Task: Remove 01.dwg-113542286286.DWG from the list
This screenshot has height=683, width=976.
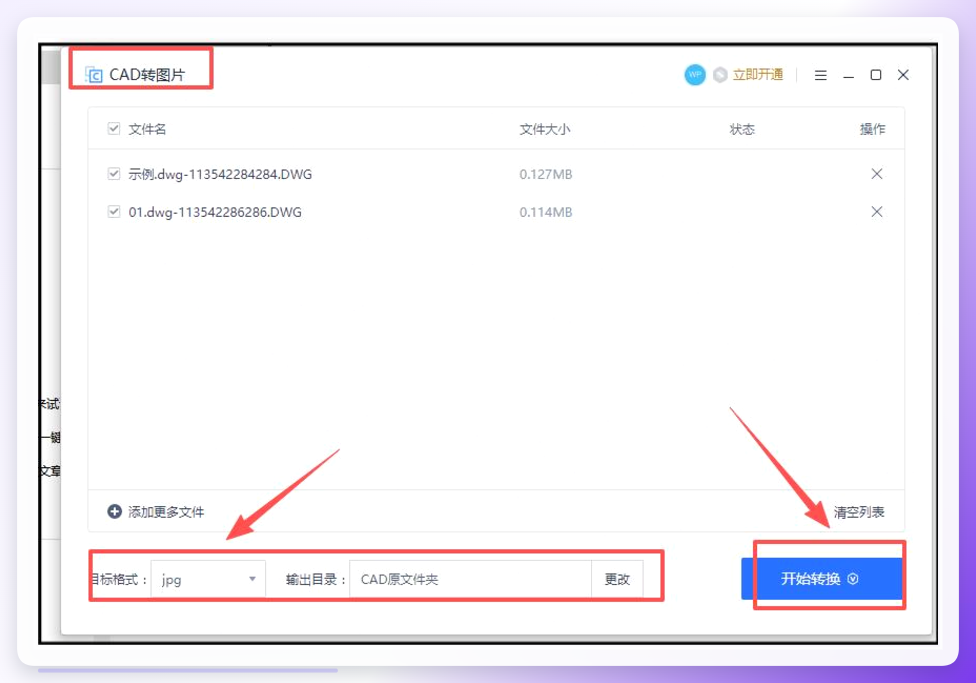Action: coord(876,212)
